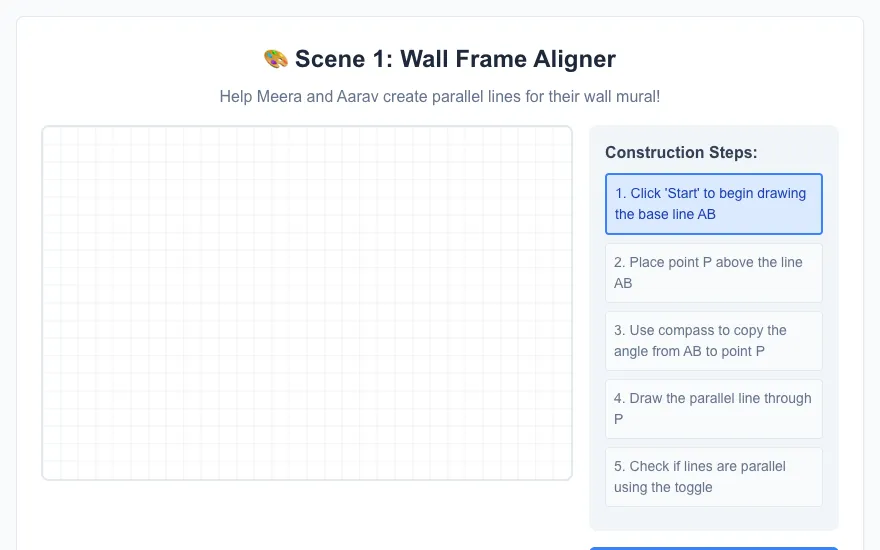The height and width of the screenshot is (550, 880).
Task: Click the bottom-right corner of the grid canvas
Action: (570, 478)
